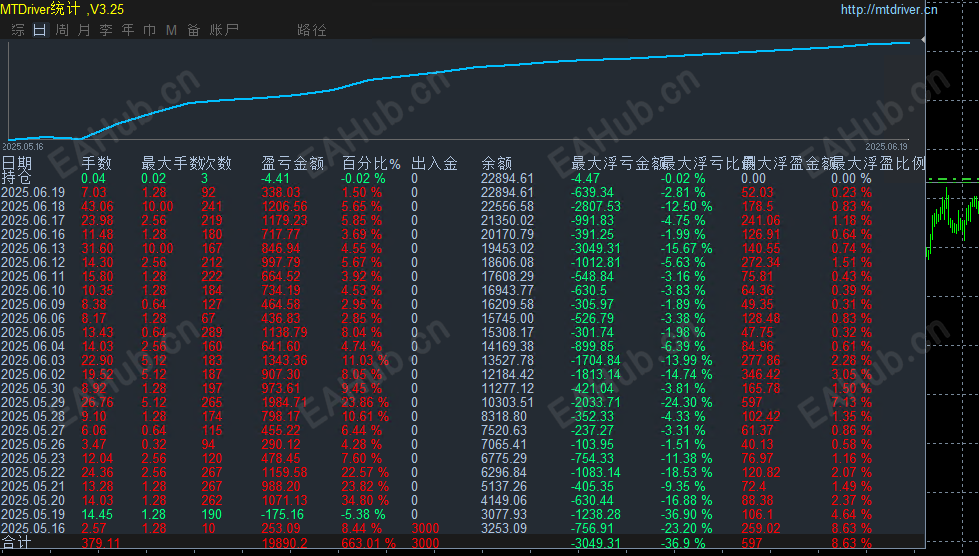The image size is (979, 556).
Task: Click the lots value 43.06
Action: 97,206
